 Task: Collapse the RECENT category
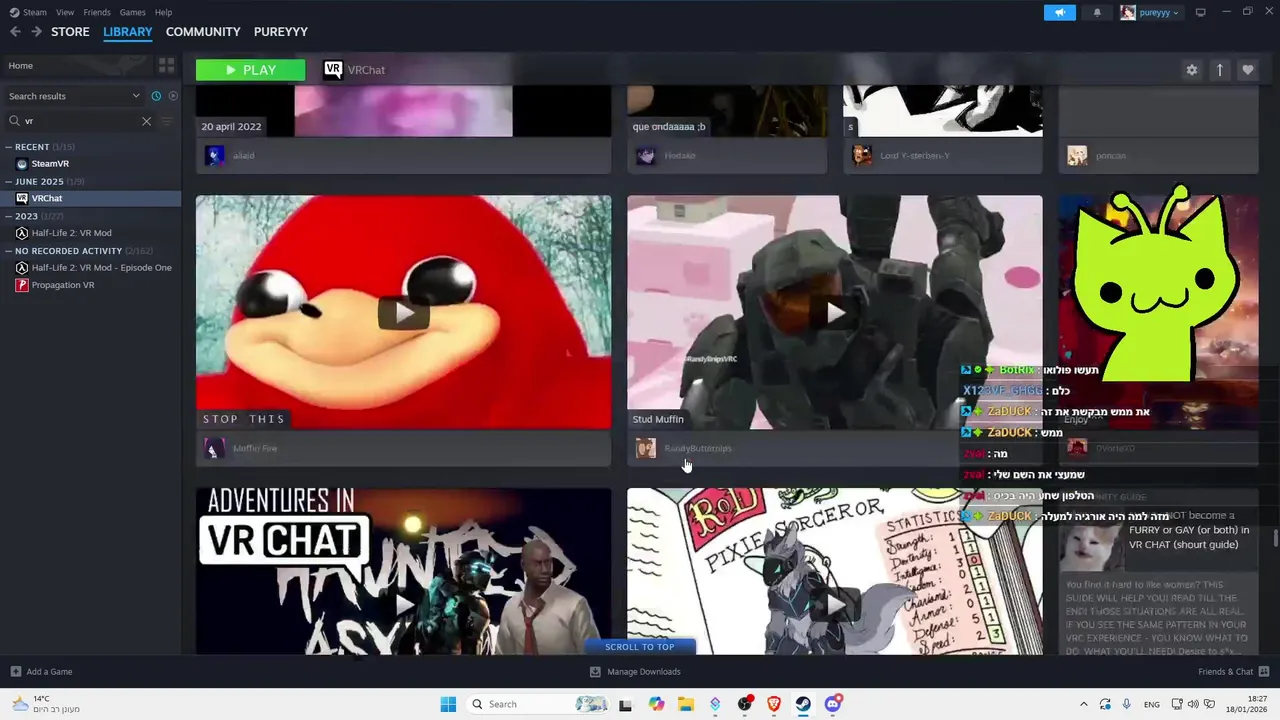[x=8, y=147]
